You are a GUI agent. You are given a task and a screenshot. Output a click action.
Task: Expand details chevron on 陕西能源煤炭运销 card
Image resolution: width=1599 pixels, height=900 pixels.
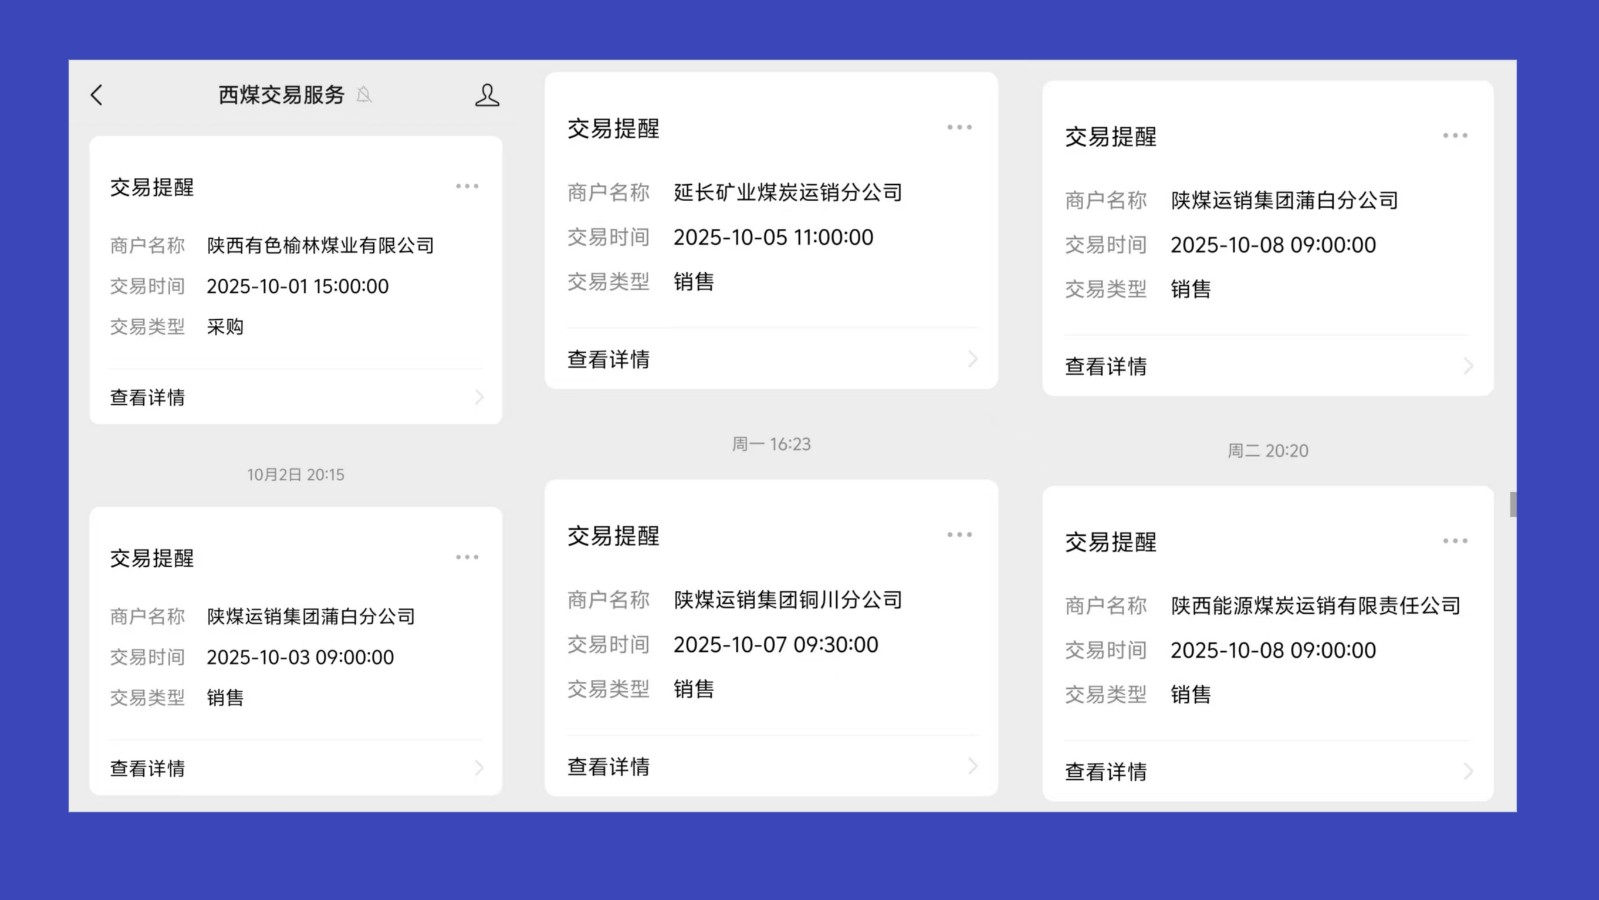click(1468, 772)
